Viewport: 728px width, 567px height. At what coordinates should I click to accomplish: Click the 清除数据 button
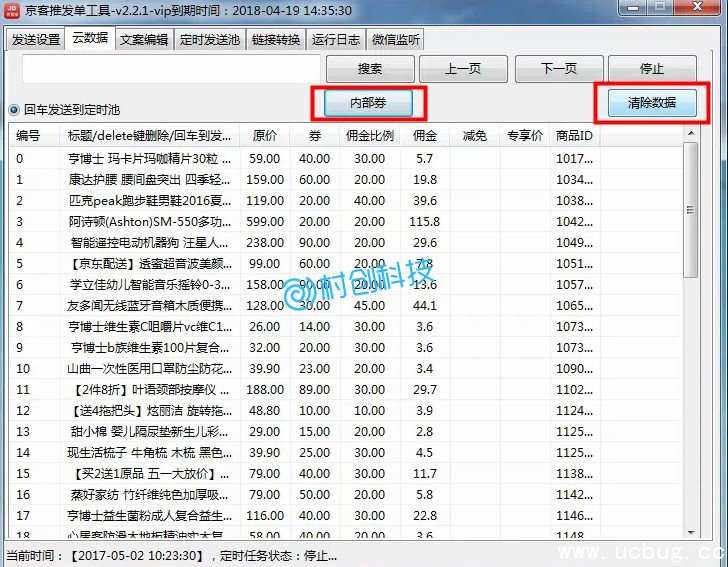coord(652,103)
